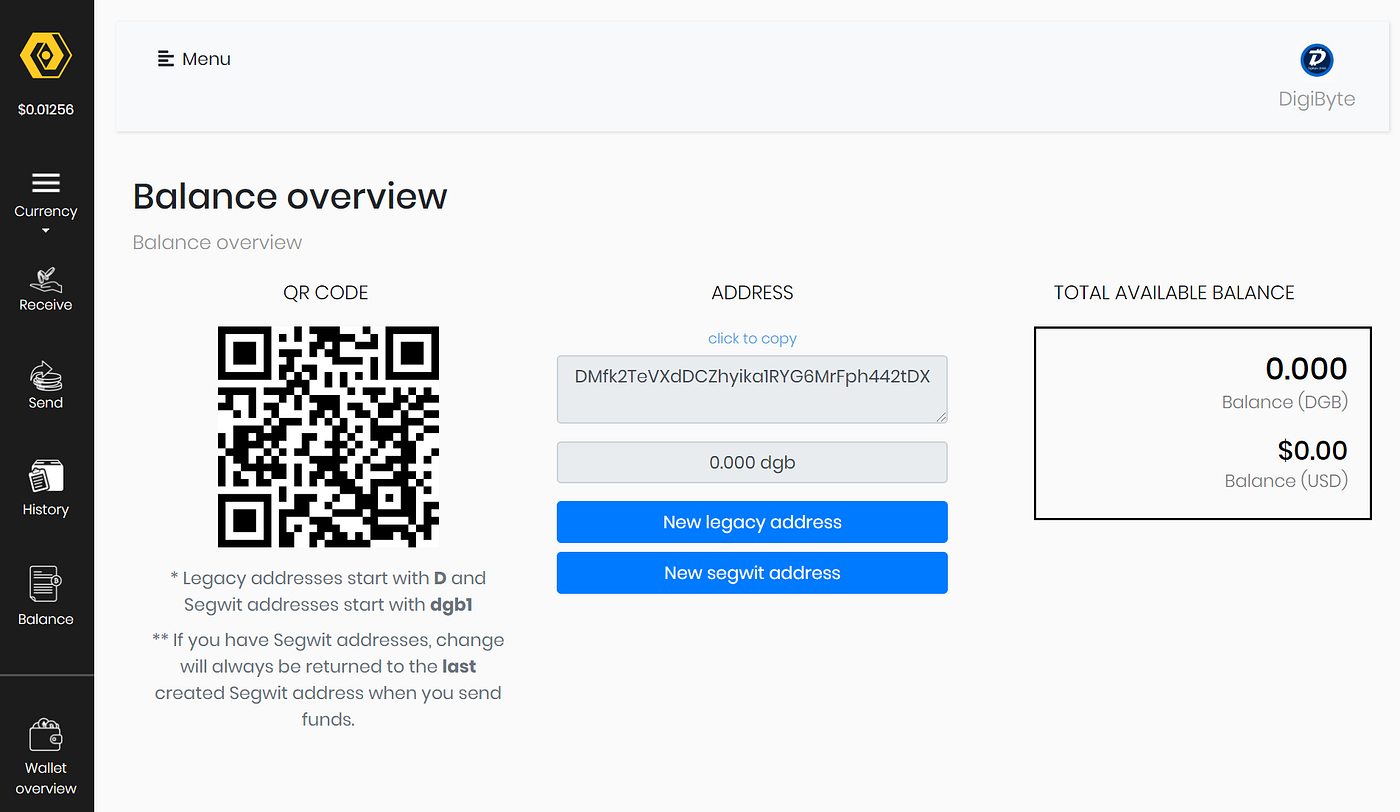Viewport: 1400px width, 812px height.
Task: Open the Currency hamburger icon in the sidebar
Action: click(x=46, y=183)
